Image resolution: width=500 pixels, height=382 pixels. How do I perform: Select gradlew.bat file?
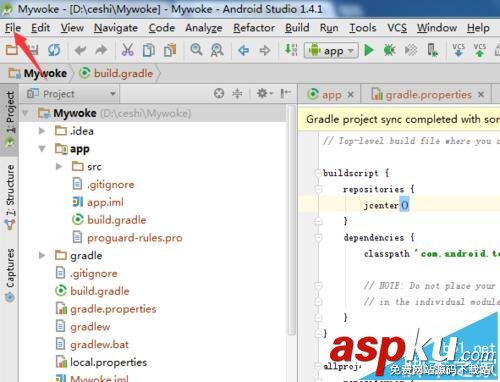point(92,344)
